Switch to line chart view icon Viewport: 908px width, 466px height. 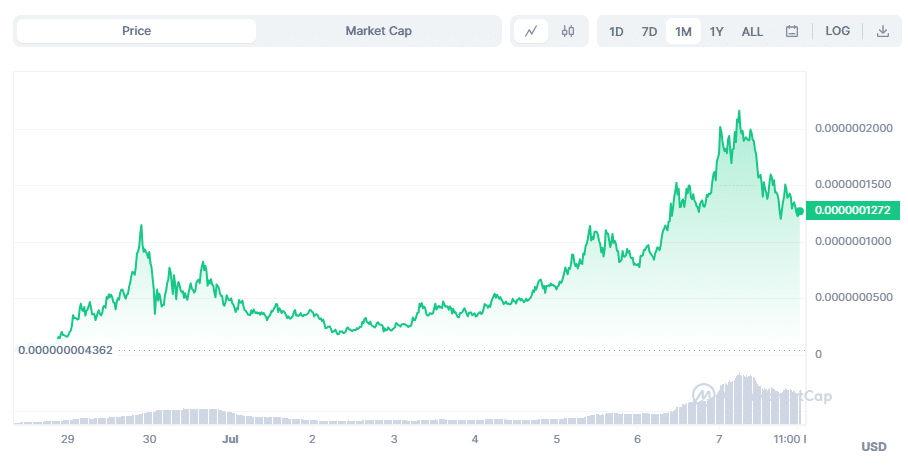click(531, 31)
